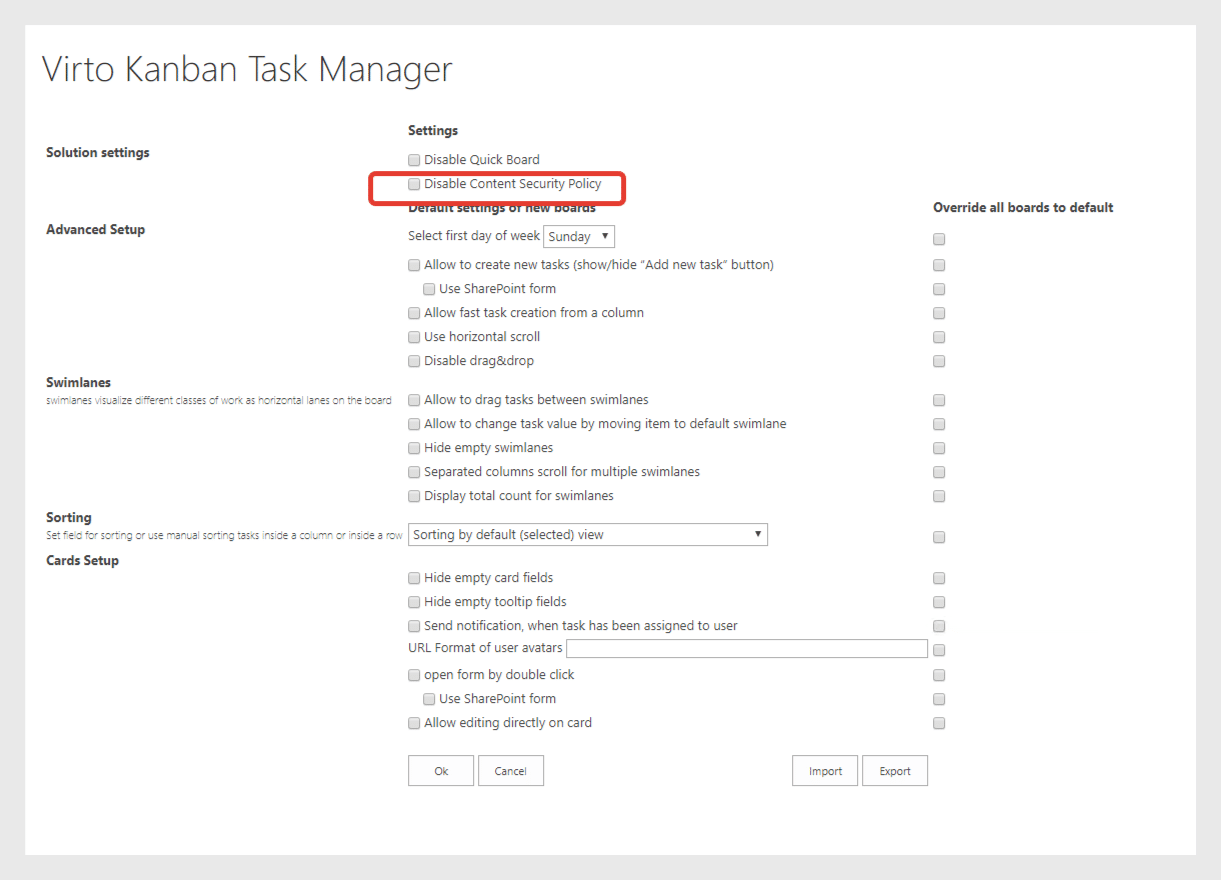Click the Ok button
Viewport: 1221px width, 880px height.
[x=441, y=771]
